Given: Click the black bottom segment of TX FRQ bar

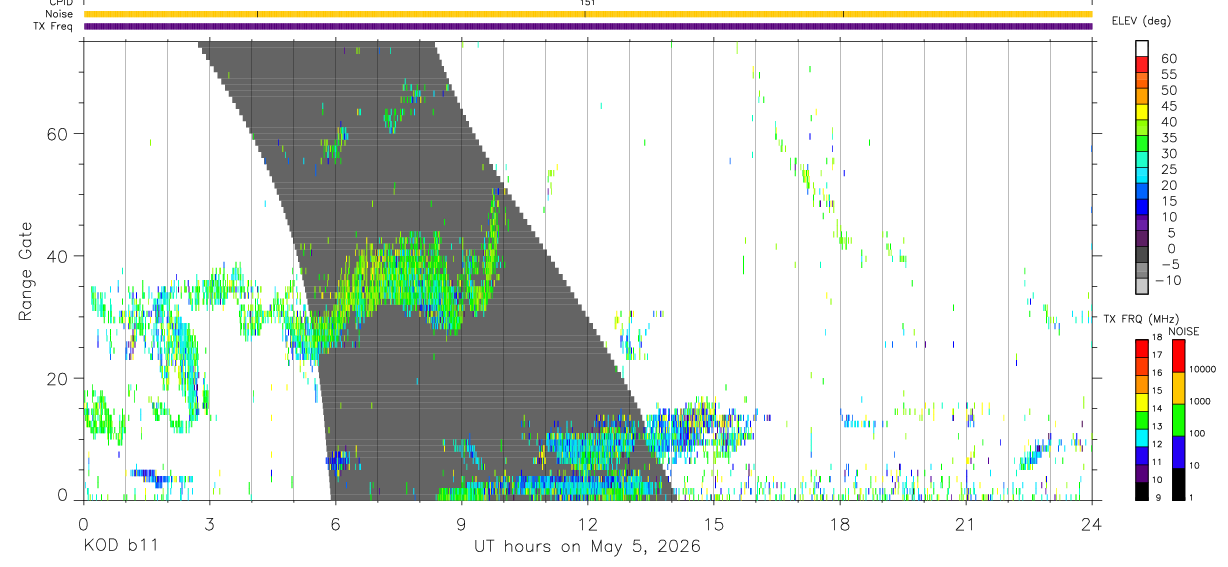Looking at the screenshot, I should pyautogui.click(x=1142, y=491).
